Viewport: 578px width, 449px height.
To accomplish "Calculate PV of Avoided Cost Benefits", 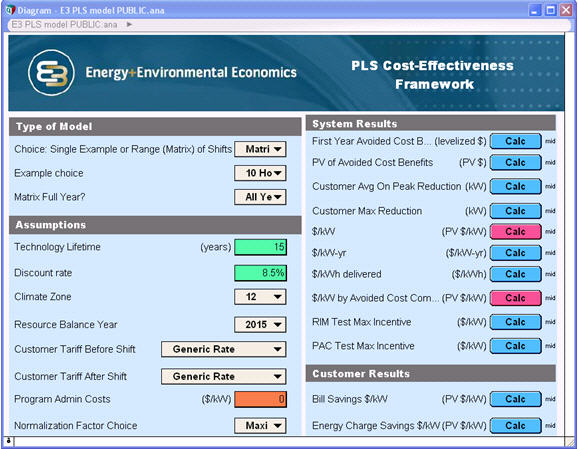I will [516, 163].
